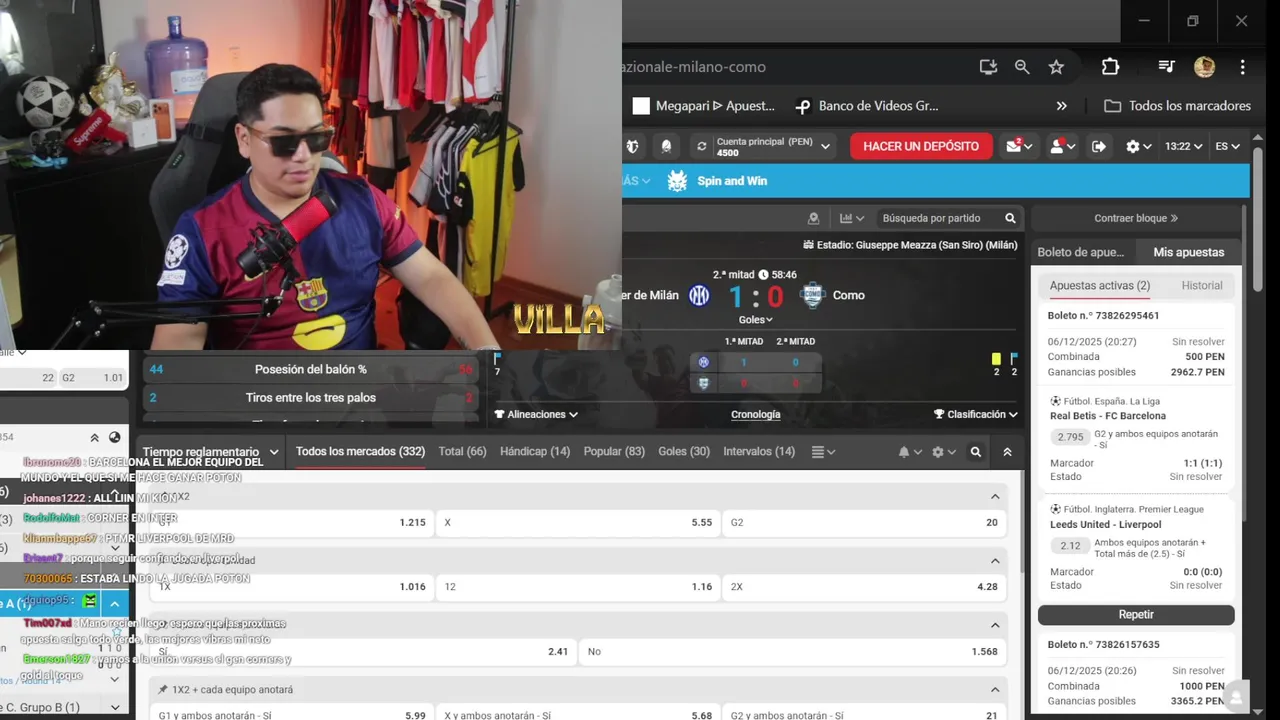Screen dimensions: 1280x720
Task: Select 2X double chance odds 4.28
Action: point(864,587)
